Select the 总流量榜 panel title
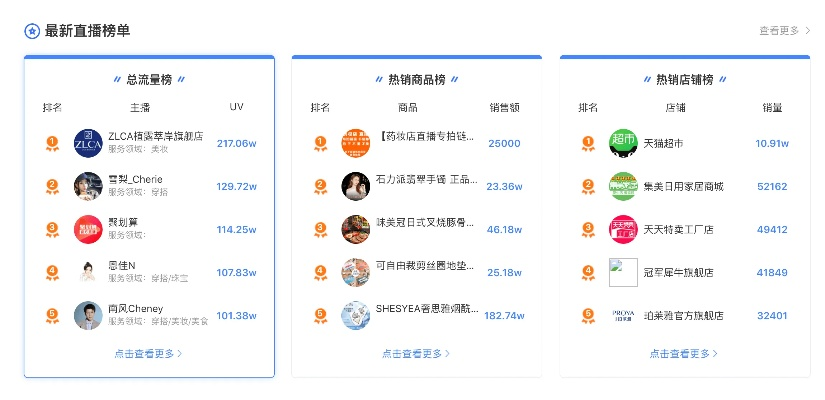This screenshot has width=825, height=400. tap(149, 79)
